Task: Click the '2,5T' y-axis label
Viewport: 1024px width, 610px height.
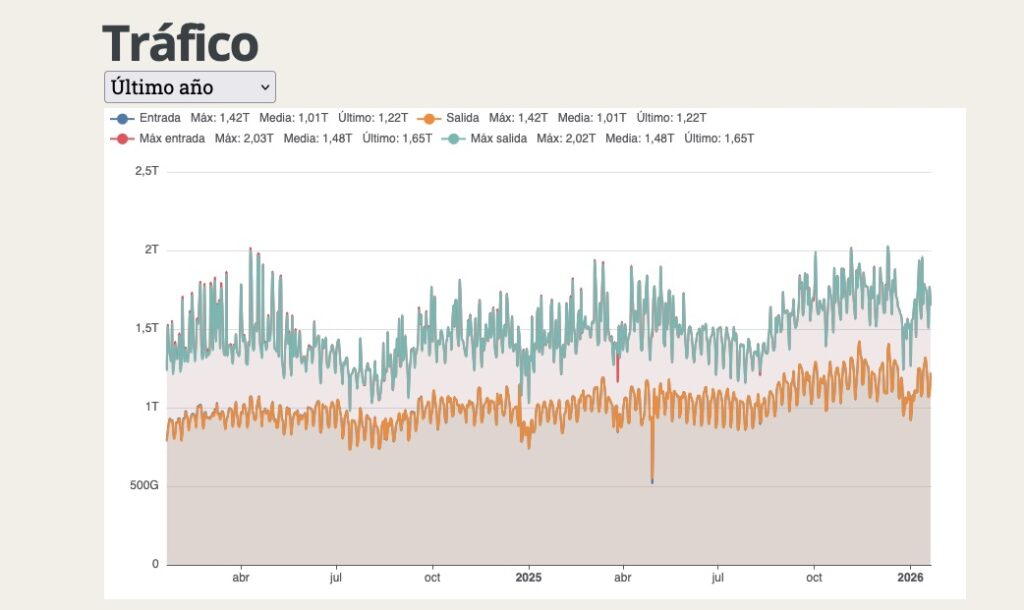Action: pos(146,171)
